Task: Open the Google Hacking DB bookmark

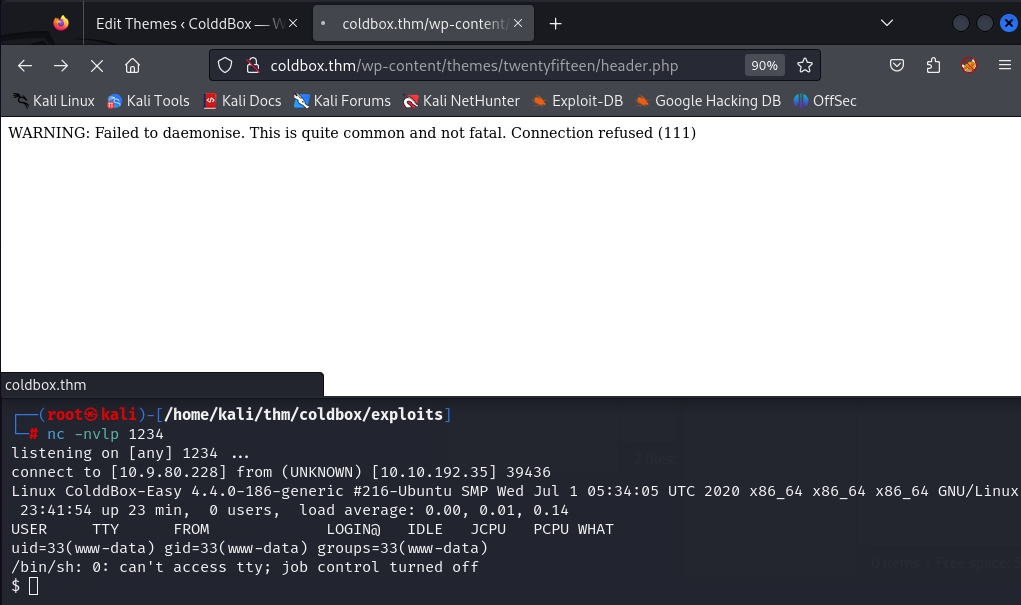Action: click(x=708, y=101)
